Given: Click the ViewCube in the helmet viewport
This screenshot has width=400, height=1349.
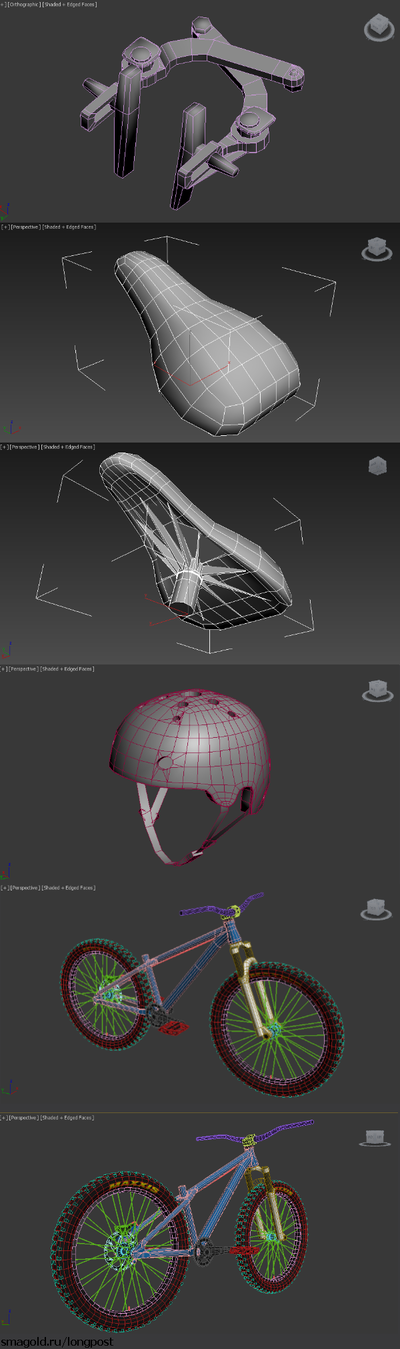Looking at the screenshot, I should click(377, 689).
